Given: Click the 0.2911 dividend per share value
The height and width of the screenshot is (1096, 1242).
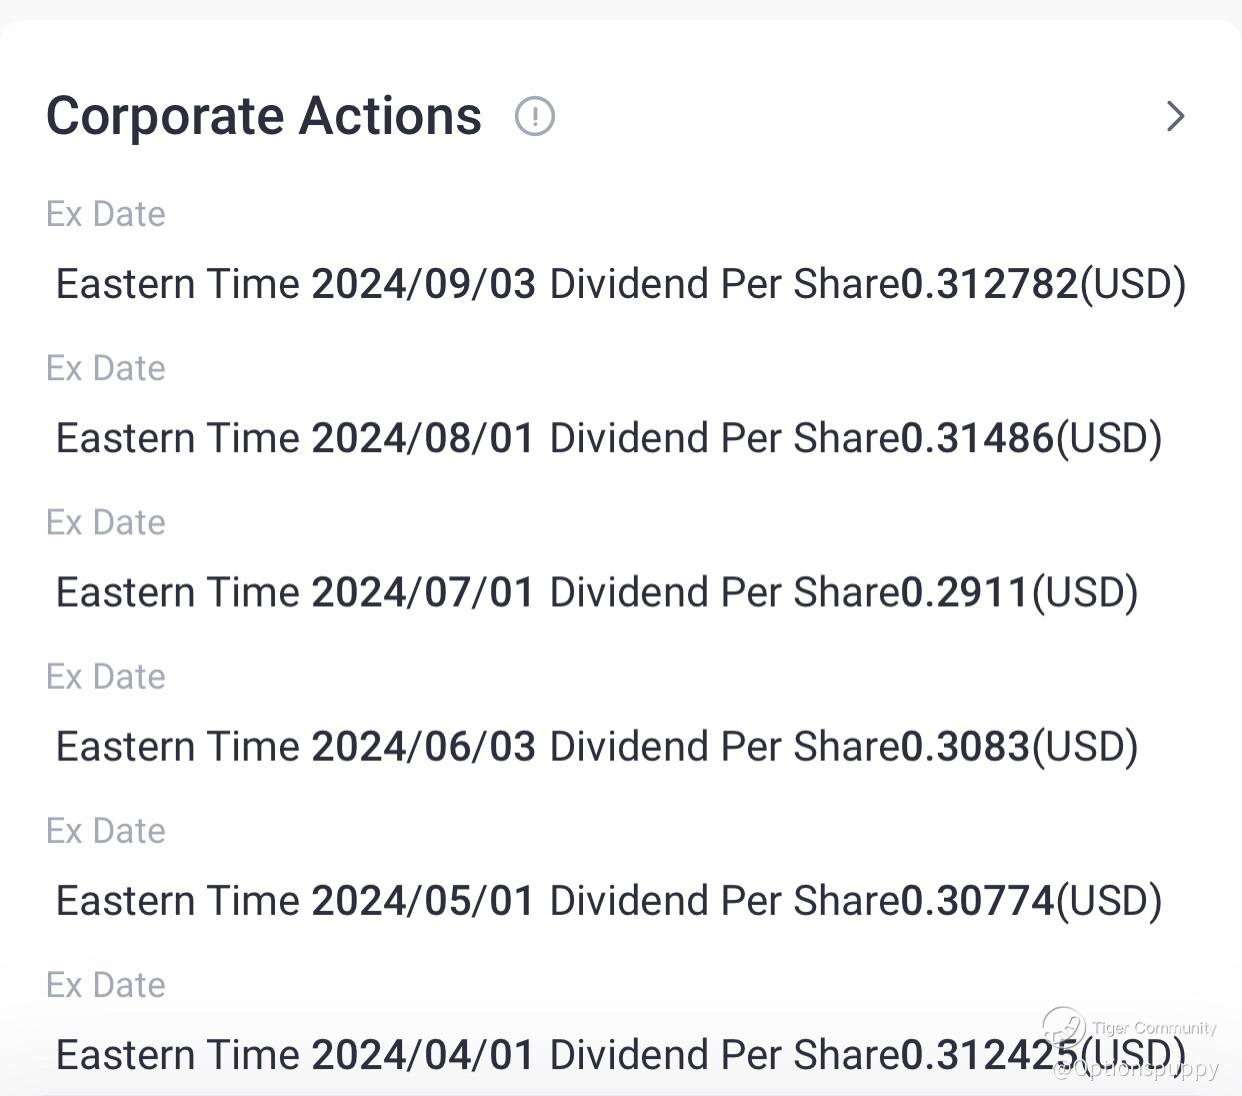Looking at the screenshot, I should coord(966,592).
